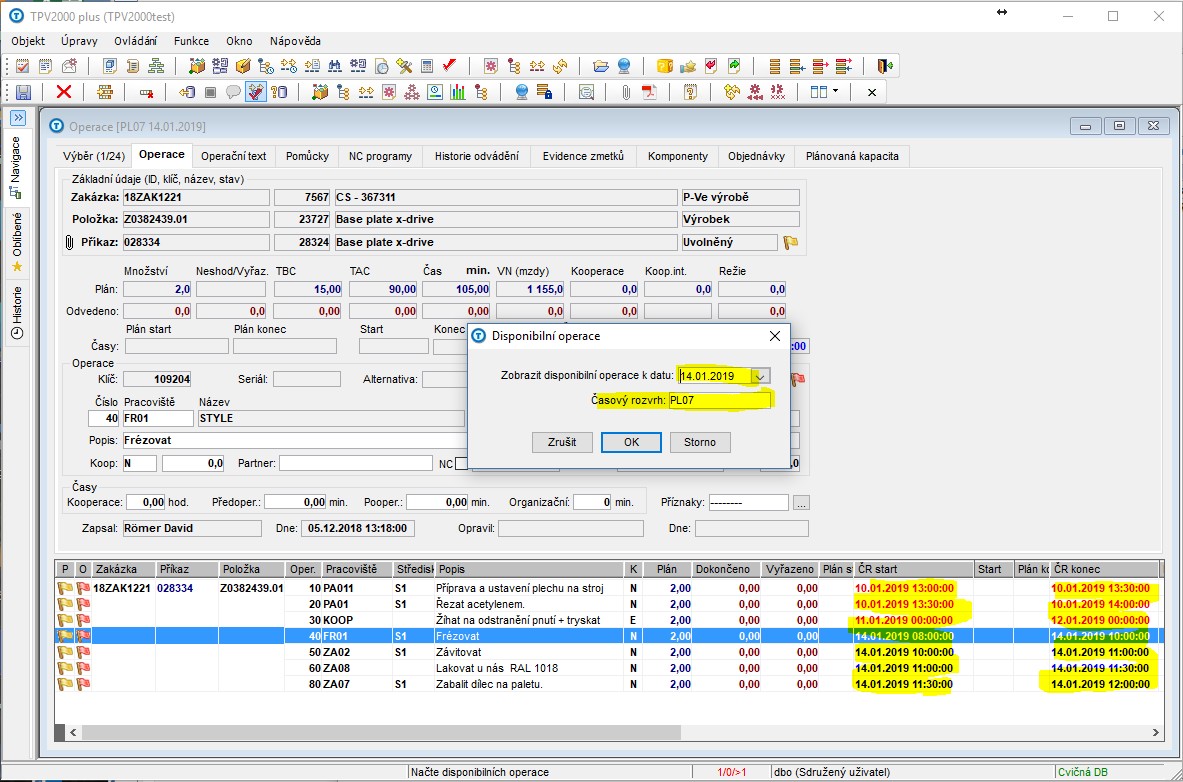Click the red checkmark toolbar icon
The image size is (1183, 782).
(x=450, y=66)
